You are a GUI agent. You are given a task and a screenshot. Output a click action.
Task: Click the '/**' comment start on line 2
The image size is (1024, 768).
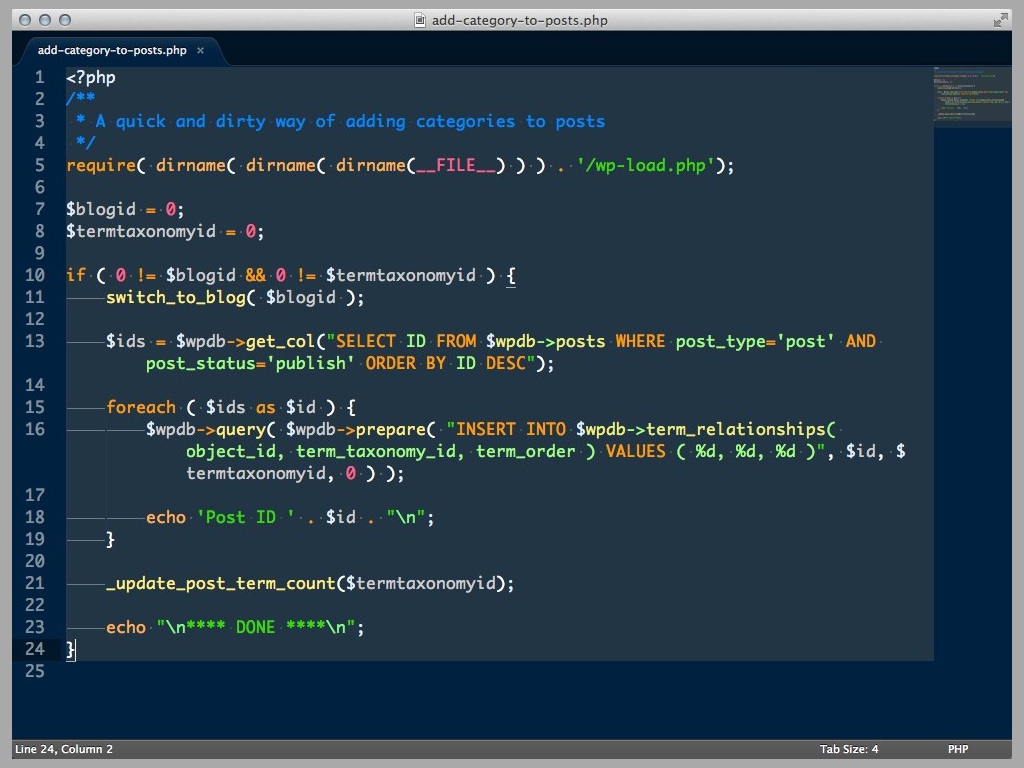tap(80, 99)
